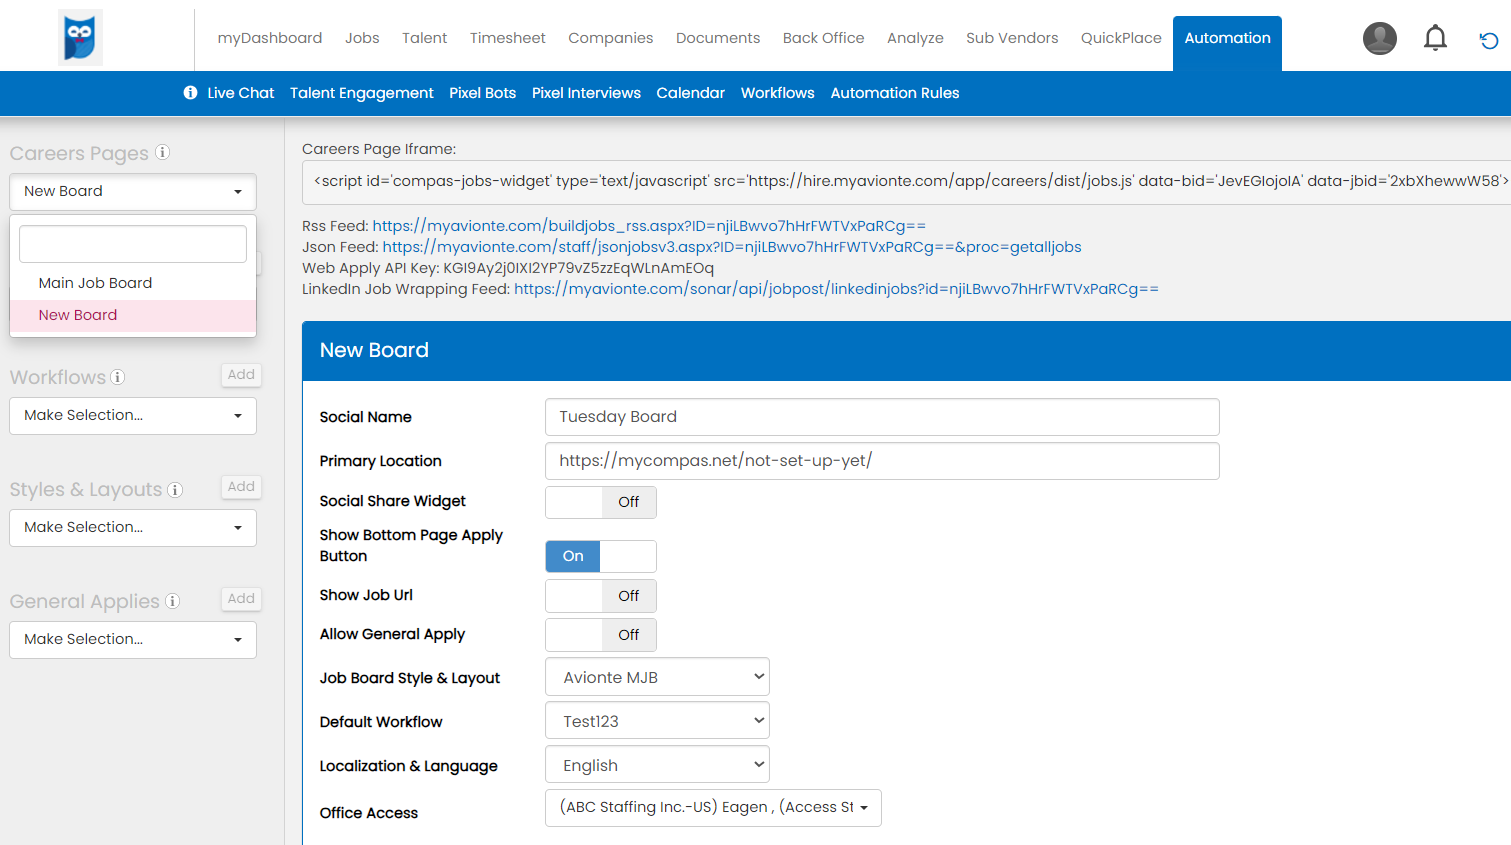Turn off Show Bottom Page Apply Button
The width and height of the screenshot is (1511, 845).
pyautogui.click(x=600, y=556)
